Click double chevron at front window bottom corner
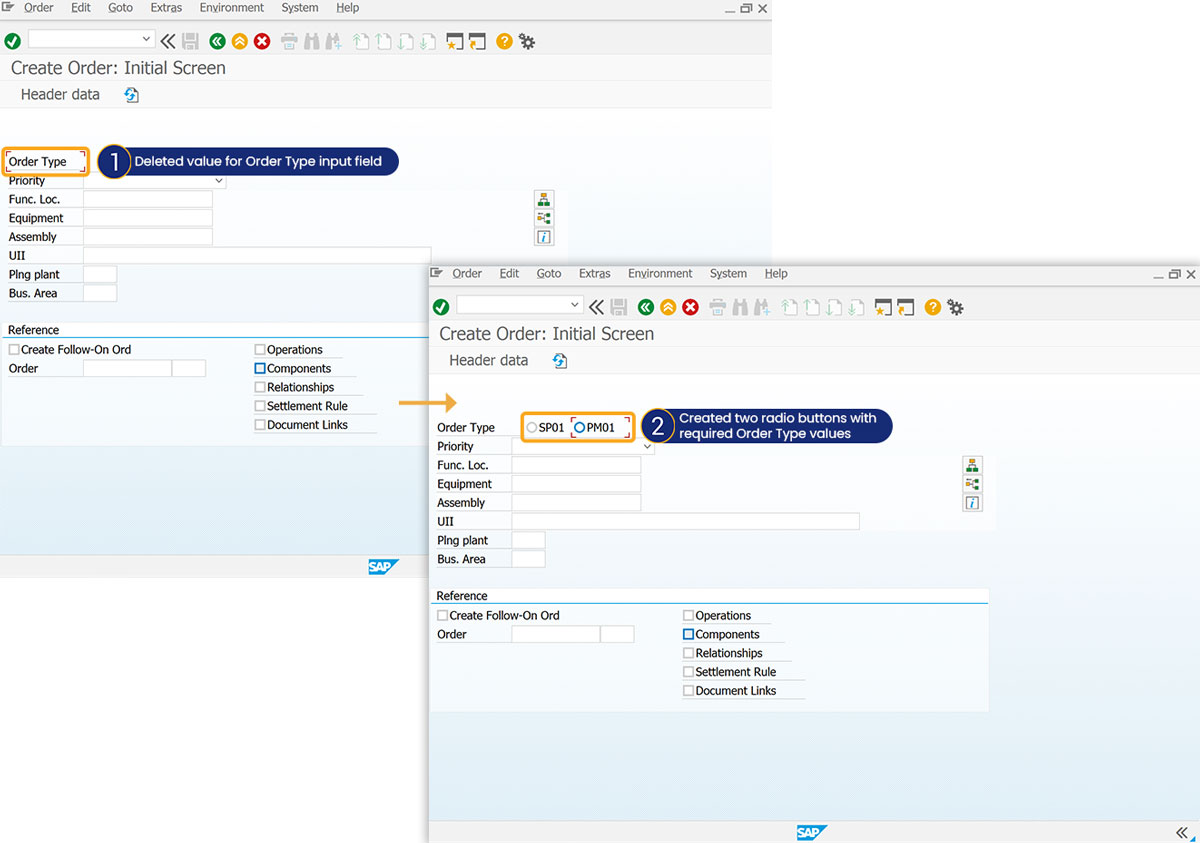This screenshot has height=843, width=1200. pos(1181,833)
